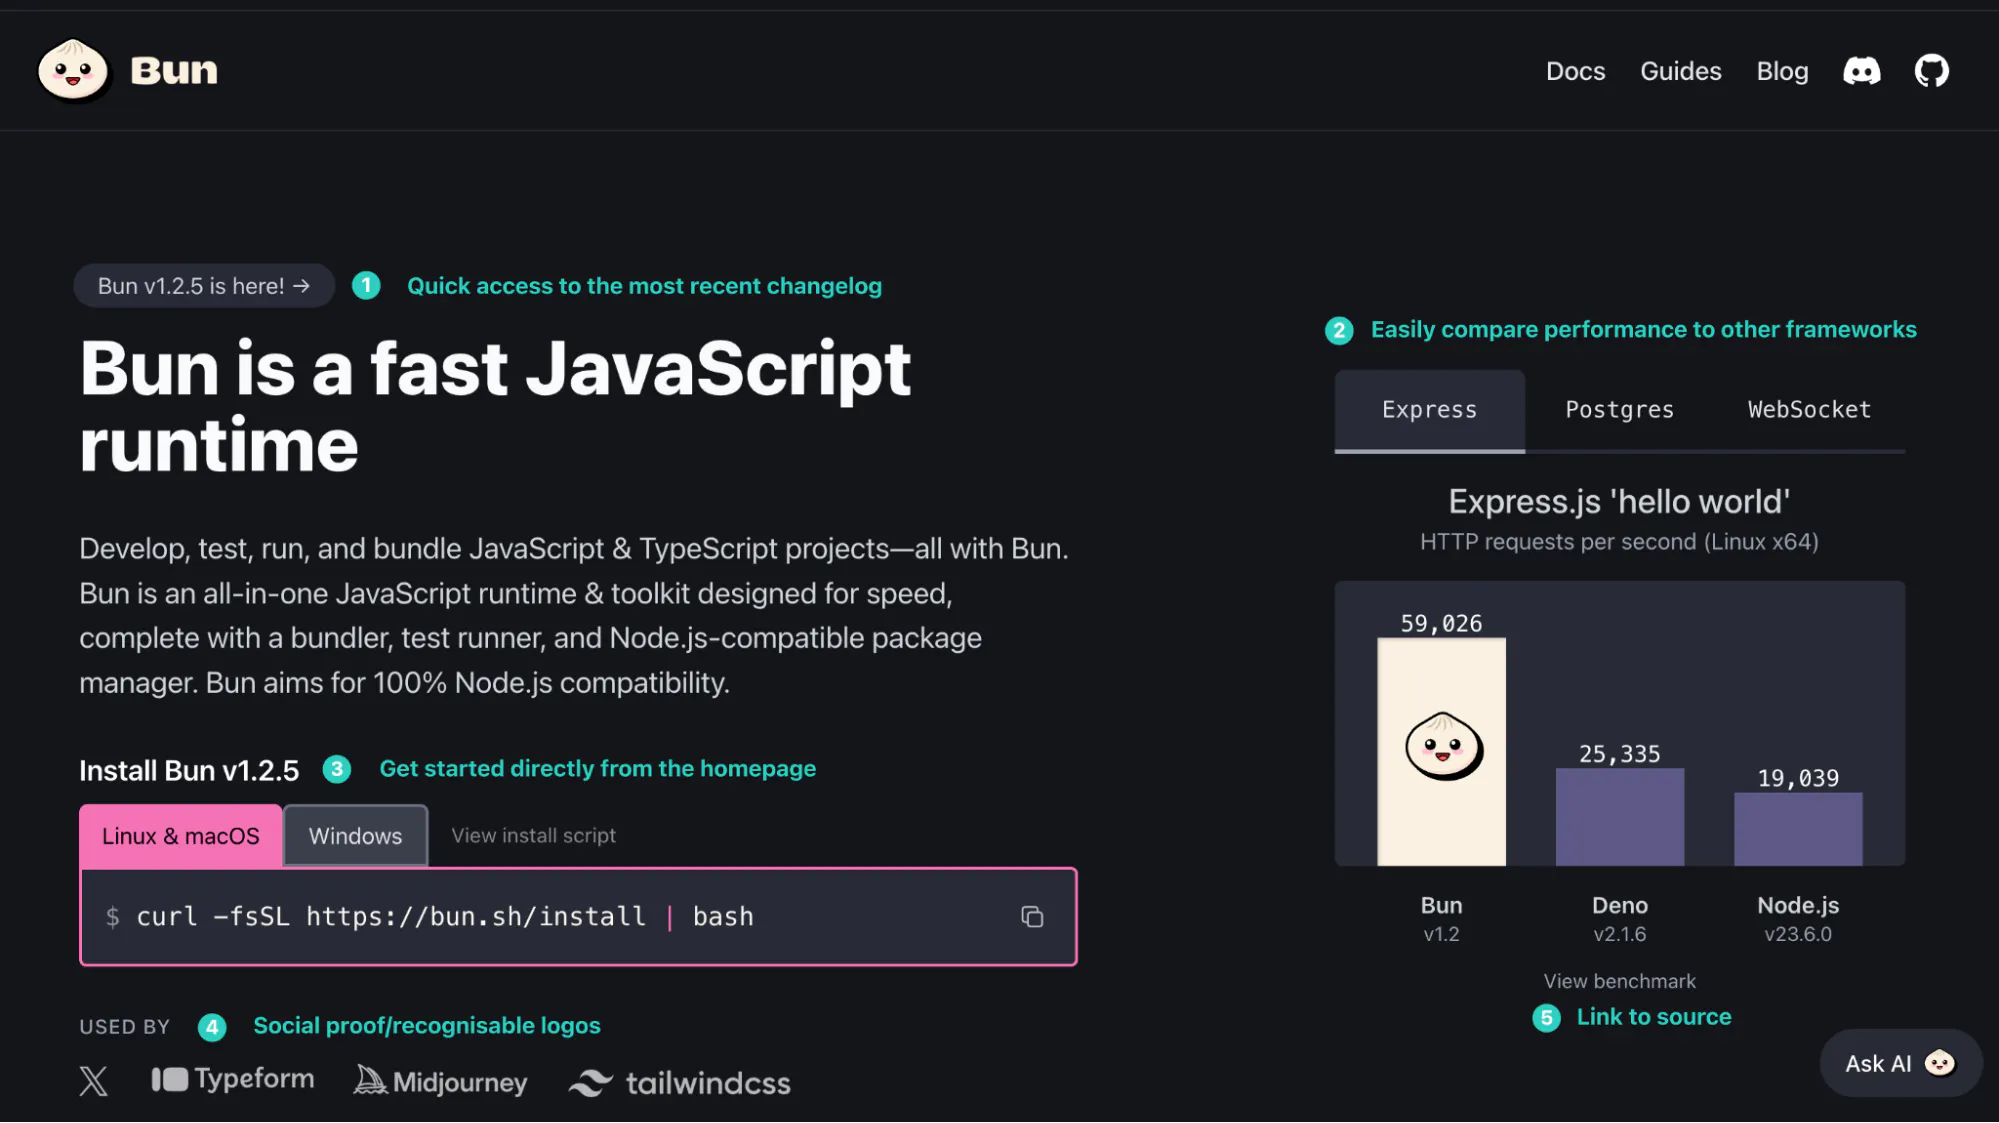
Task: Click the 'Install Bun v1.2.5' heading
Action: click(189, 771)
